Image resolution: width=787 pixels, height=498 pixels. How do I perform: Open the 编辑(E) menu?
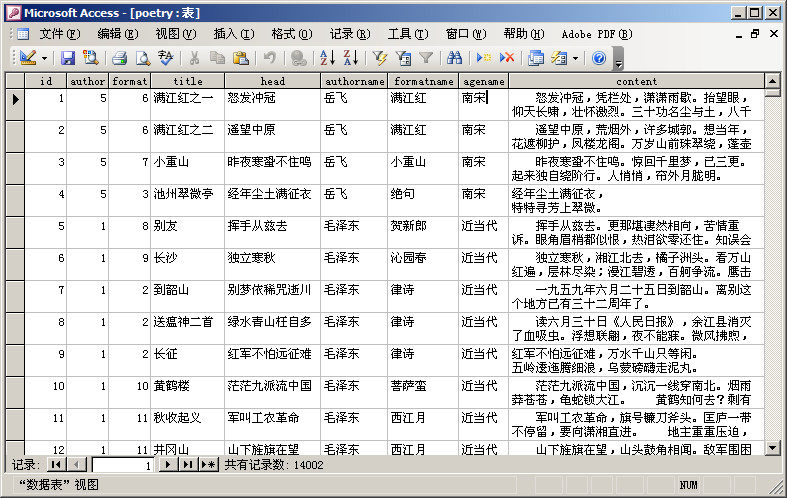click(118, 34)
